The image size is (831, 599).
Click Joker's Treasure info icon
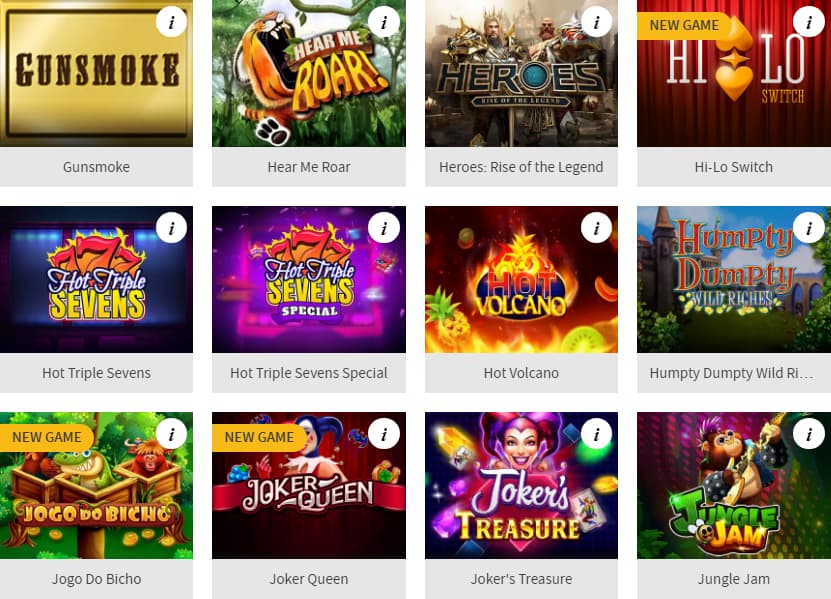pyautogui.click(x=596, y=434)
